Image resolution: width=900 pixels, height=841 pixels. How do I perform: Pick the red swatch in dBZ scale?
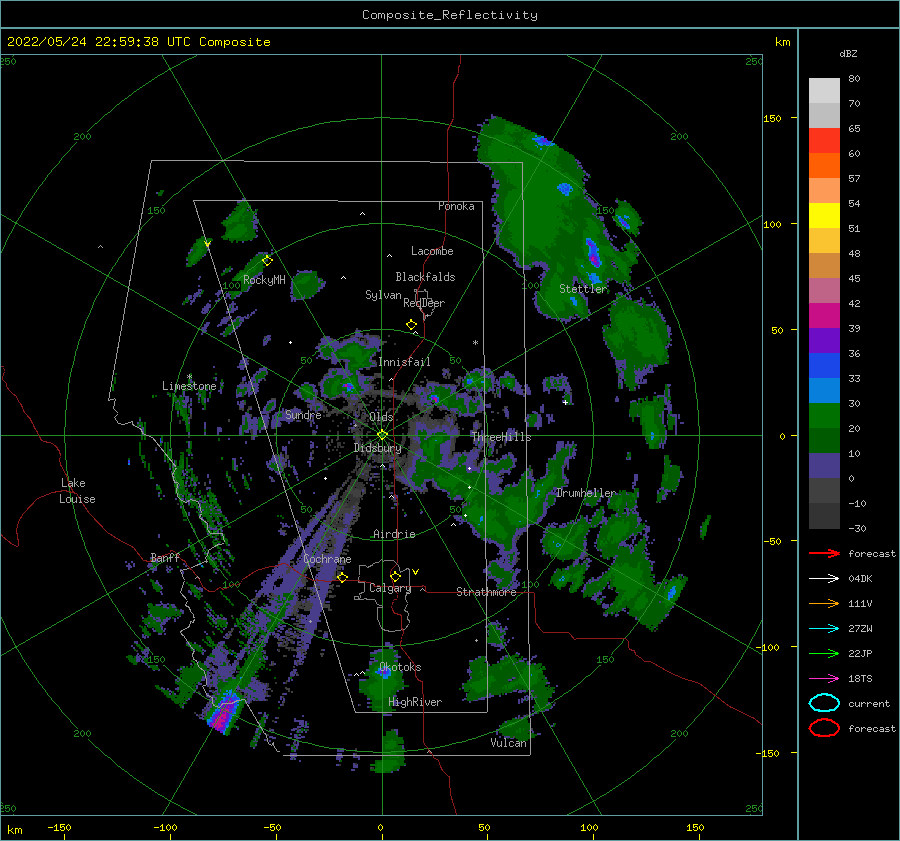click(x=824, y=141)
